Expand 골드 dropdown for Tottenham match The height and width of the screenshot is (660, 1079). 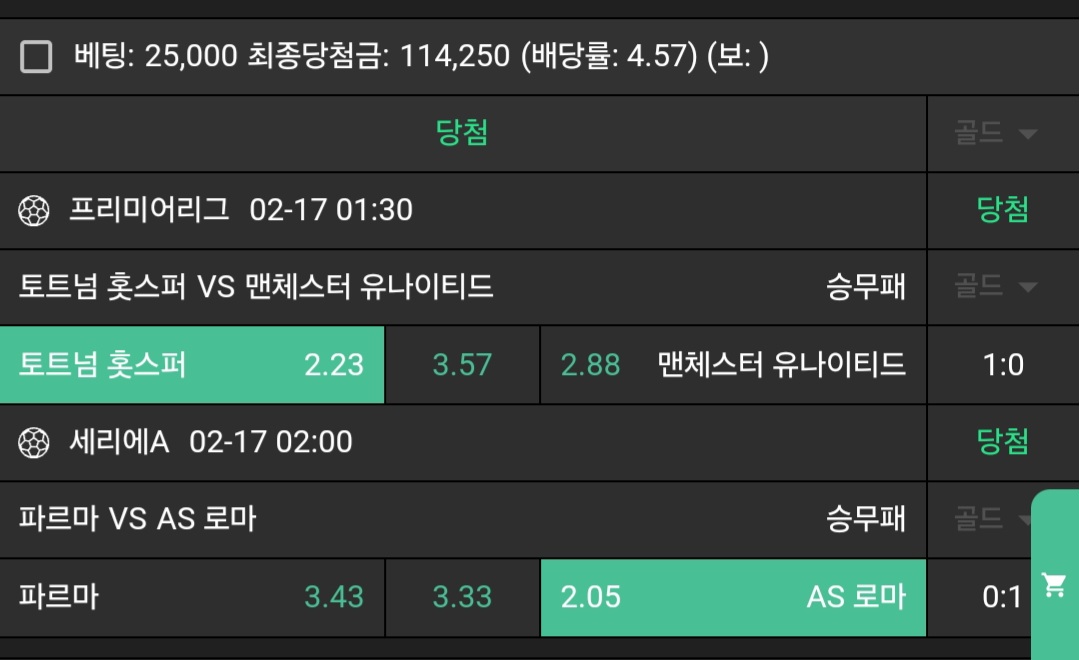point(995,288)
